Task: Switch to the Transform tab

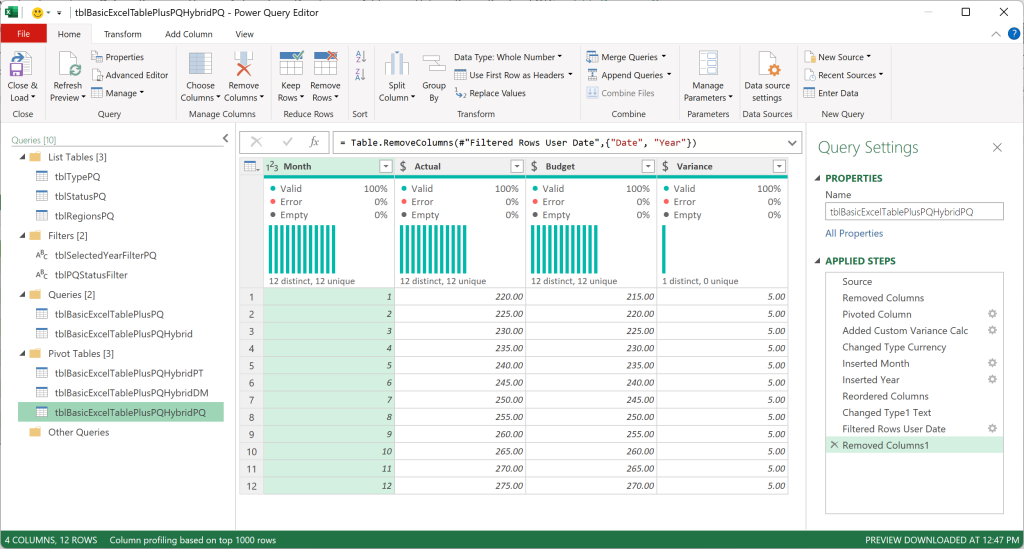Action: [x=122, y=34]
